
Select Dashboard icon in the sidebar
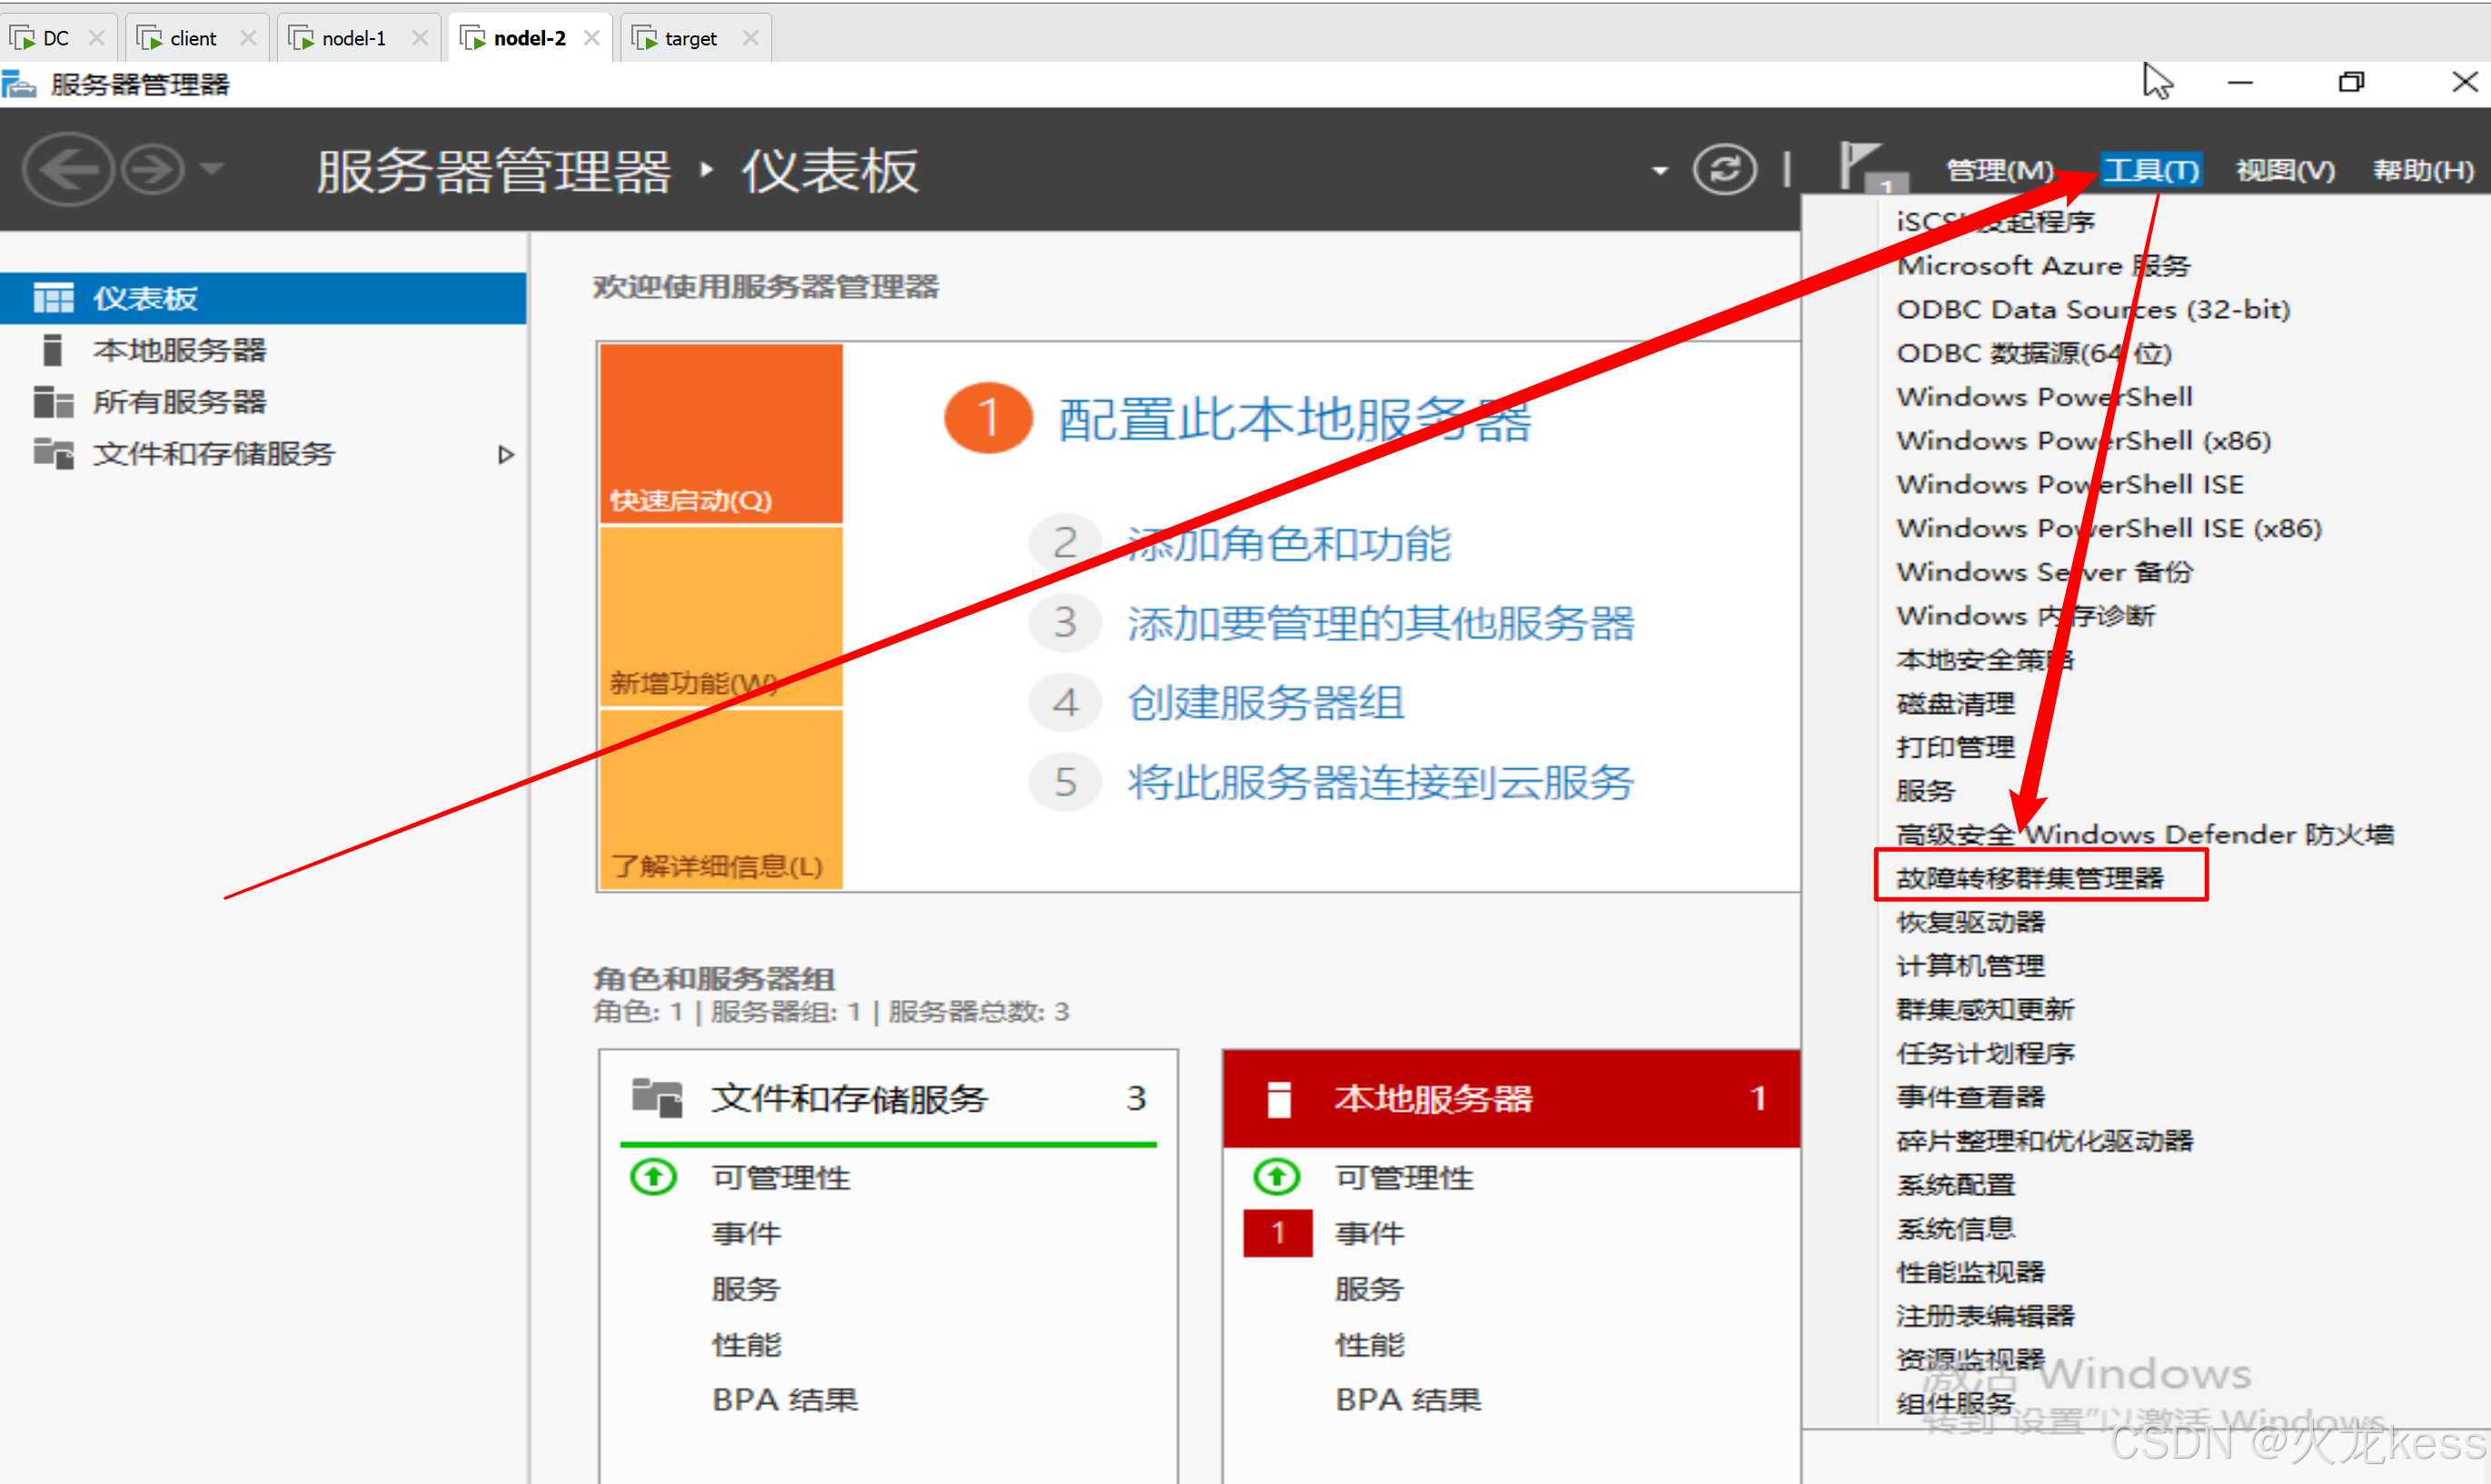click(53, 298)
